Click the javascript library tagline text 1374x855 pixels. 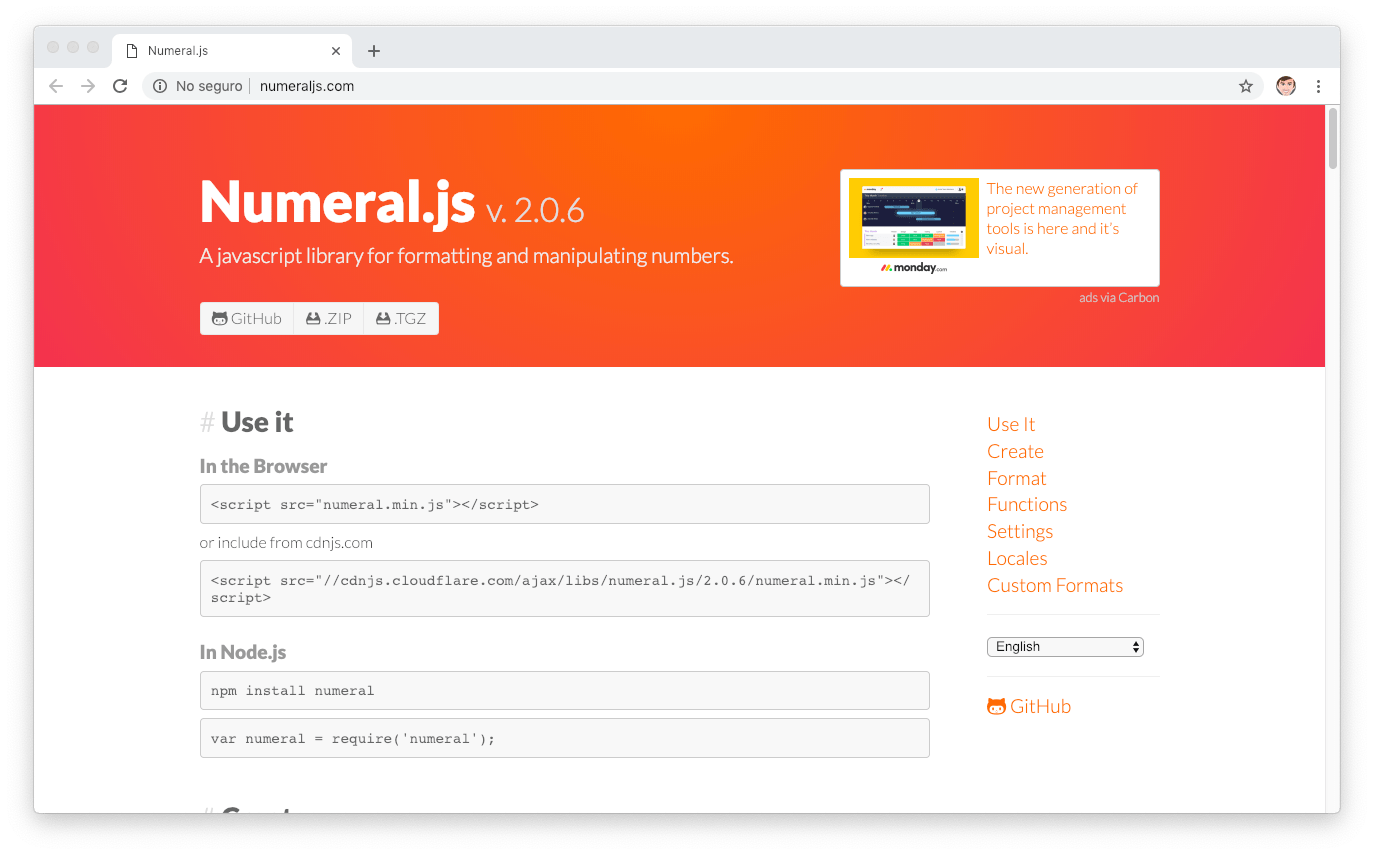[467, 256]
